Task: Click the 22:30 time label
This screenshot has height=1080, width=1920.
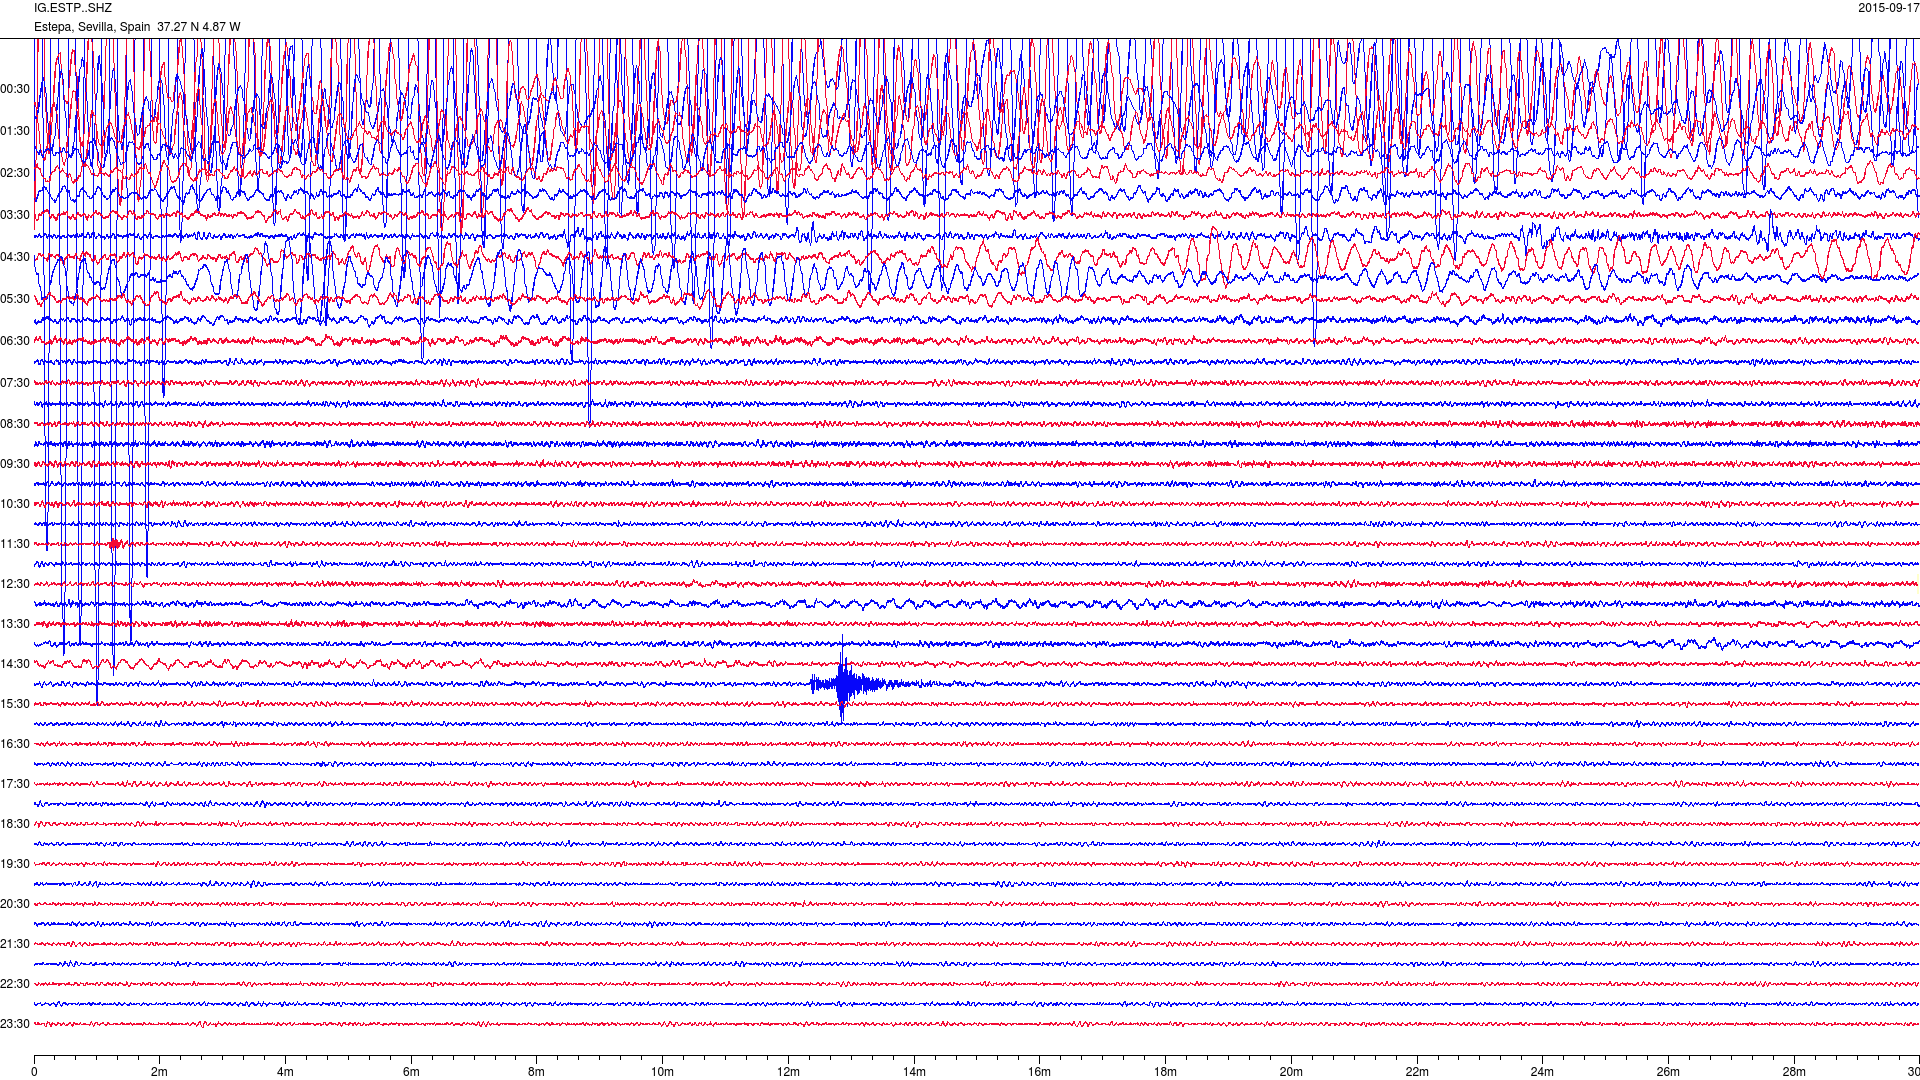Action: click(15, 984)
